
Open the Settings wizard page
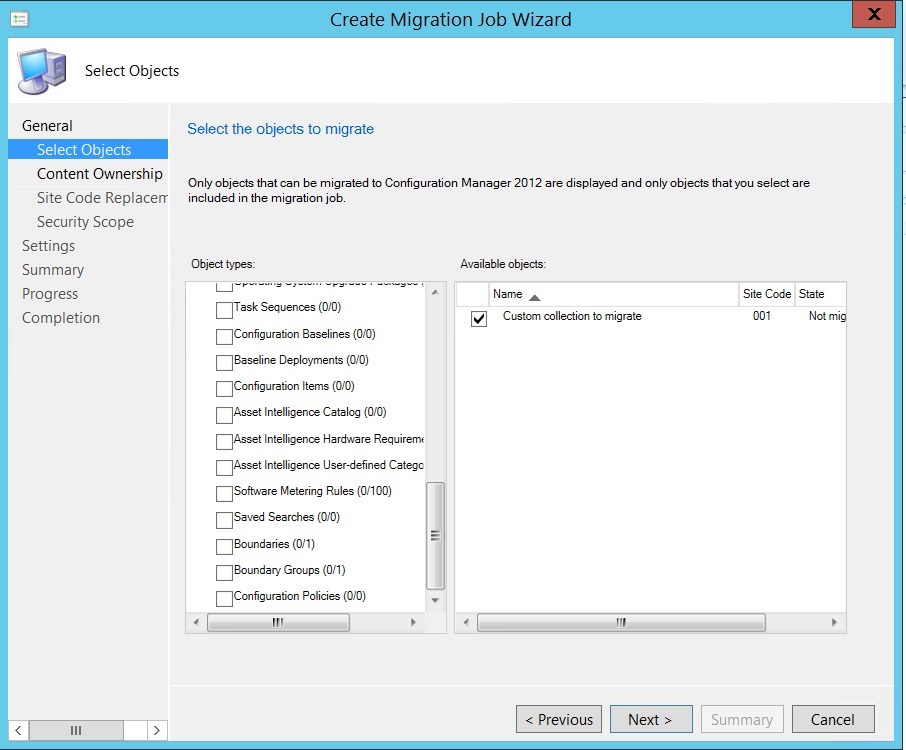[48, 245]
